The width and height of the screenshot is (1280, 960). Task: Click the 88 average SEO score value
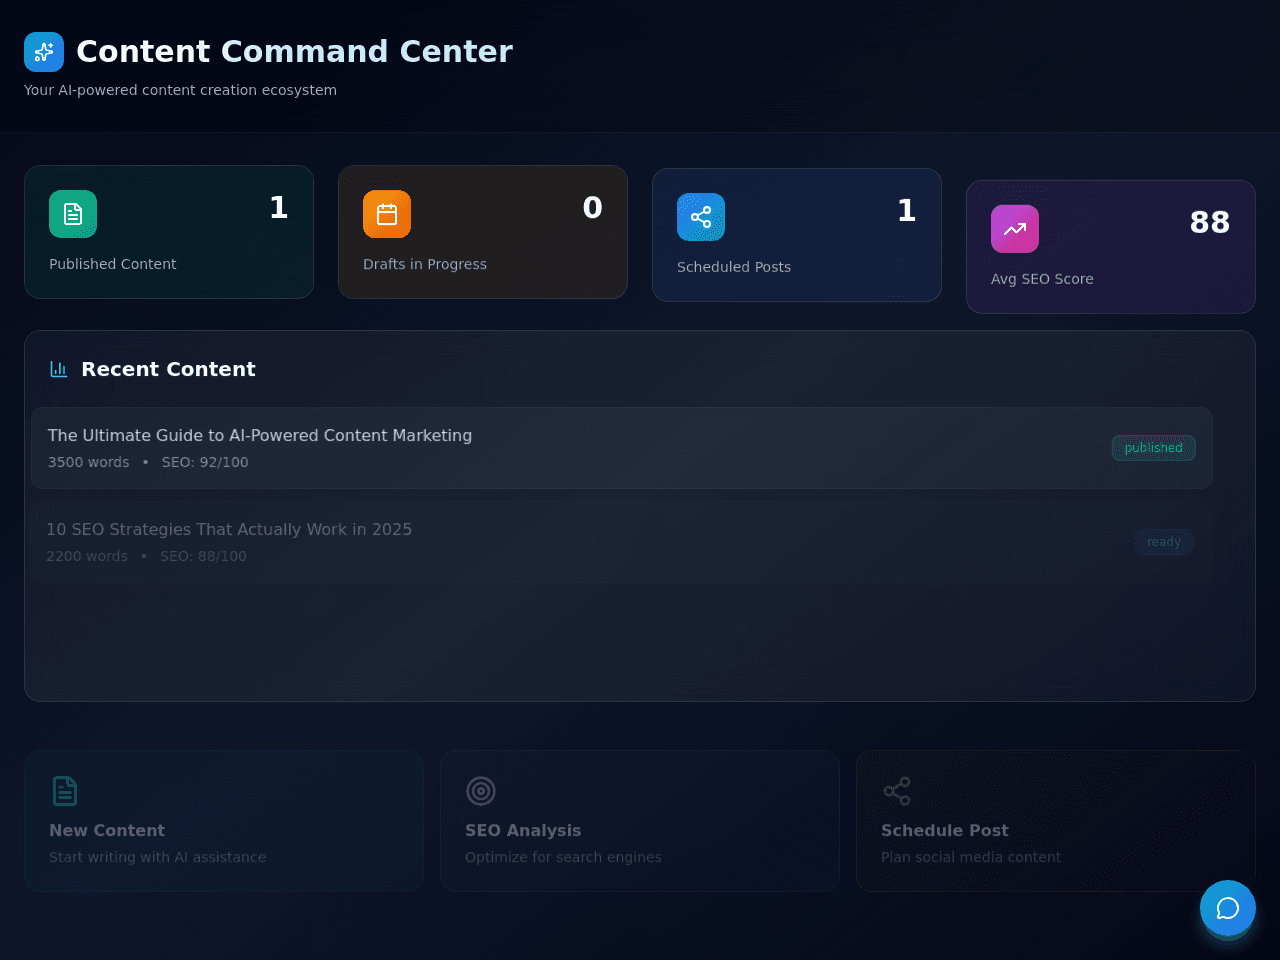click(1210, 222)
